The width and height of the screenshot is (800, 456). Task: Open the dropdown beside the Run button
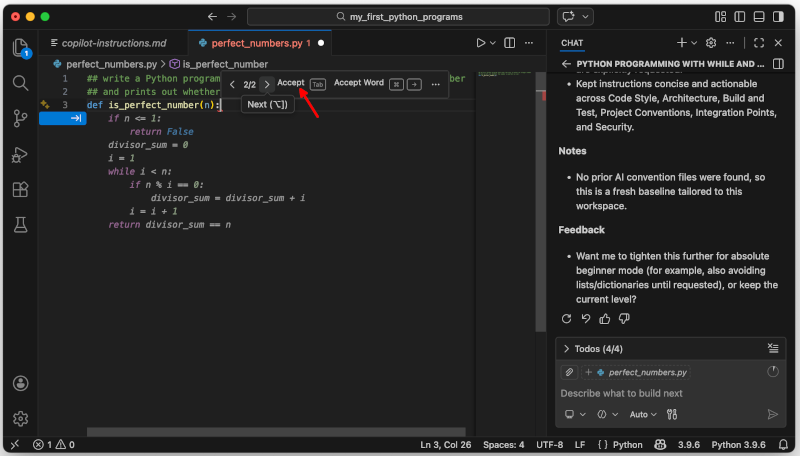coord(494,43)
